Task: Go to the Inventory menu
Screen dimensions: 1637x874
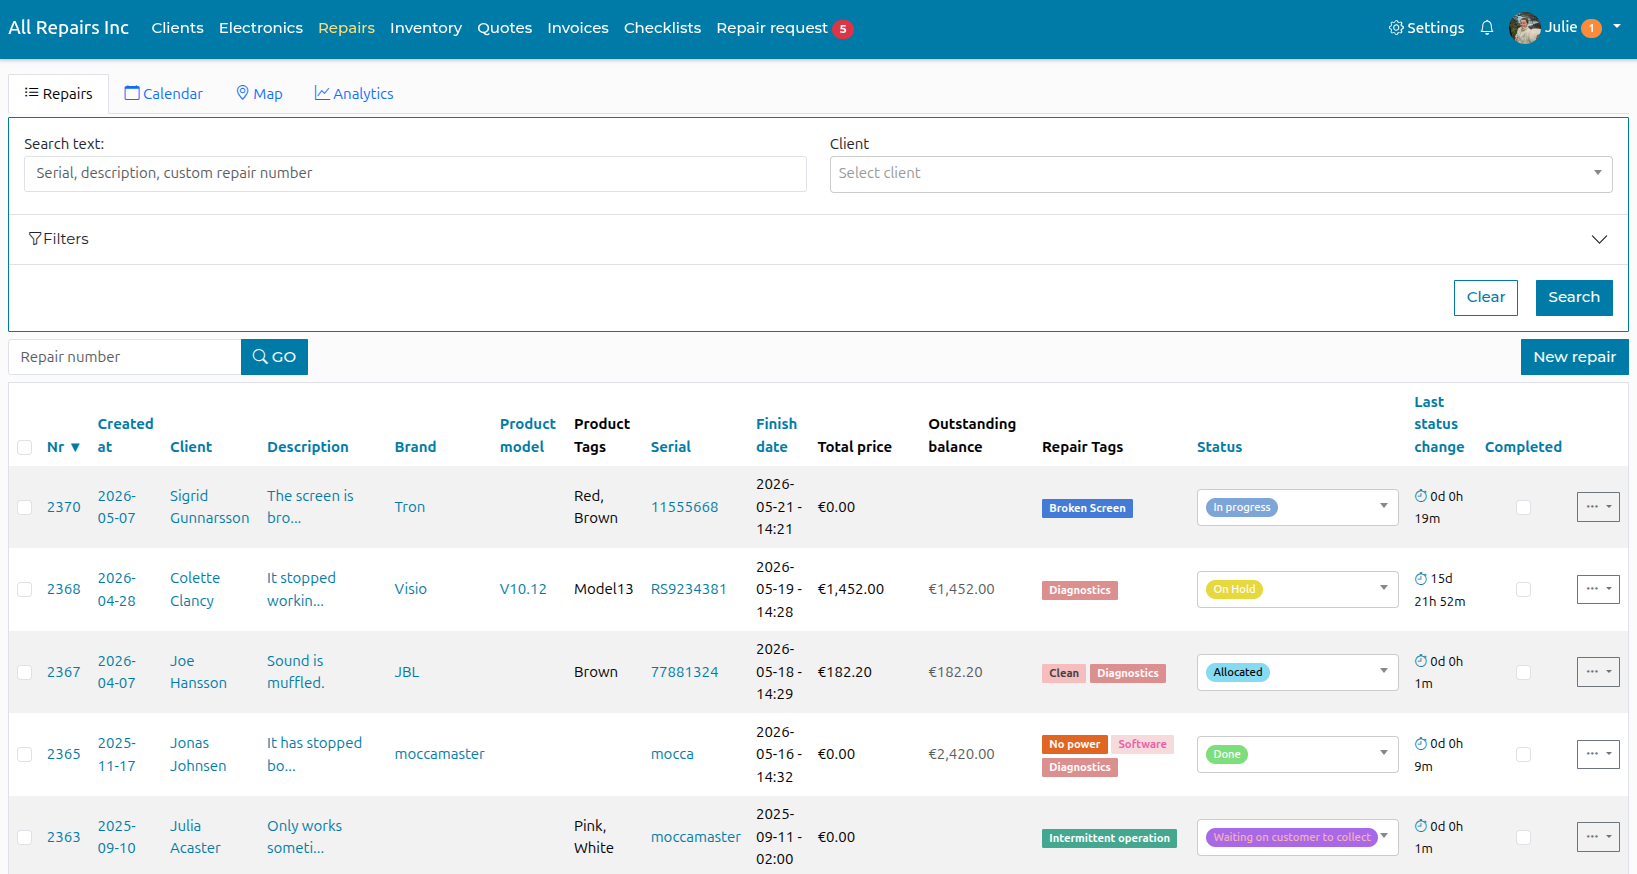Action: (426, 28)
